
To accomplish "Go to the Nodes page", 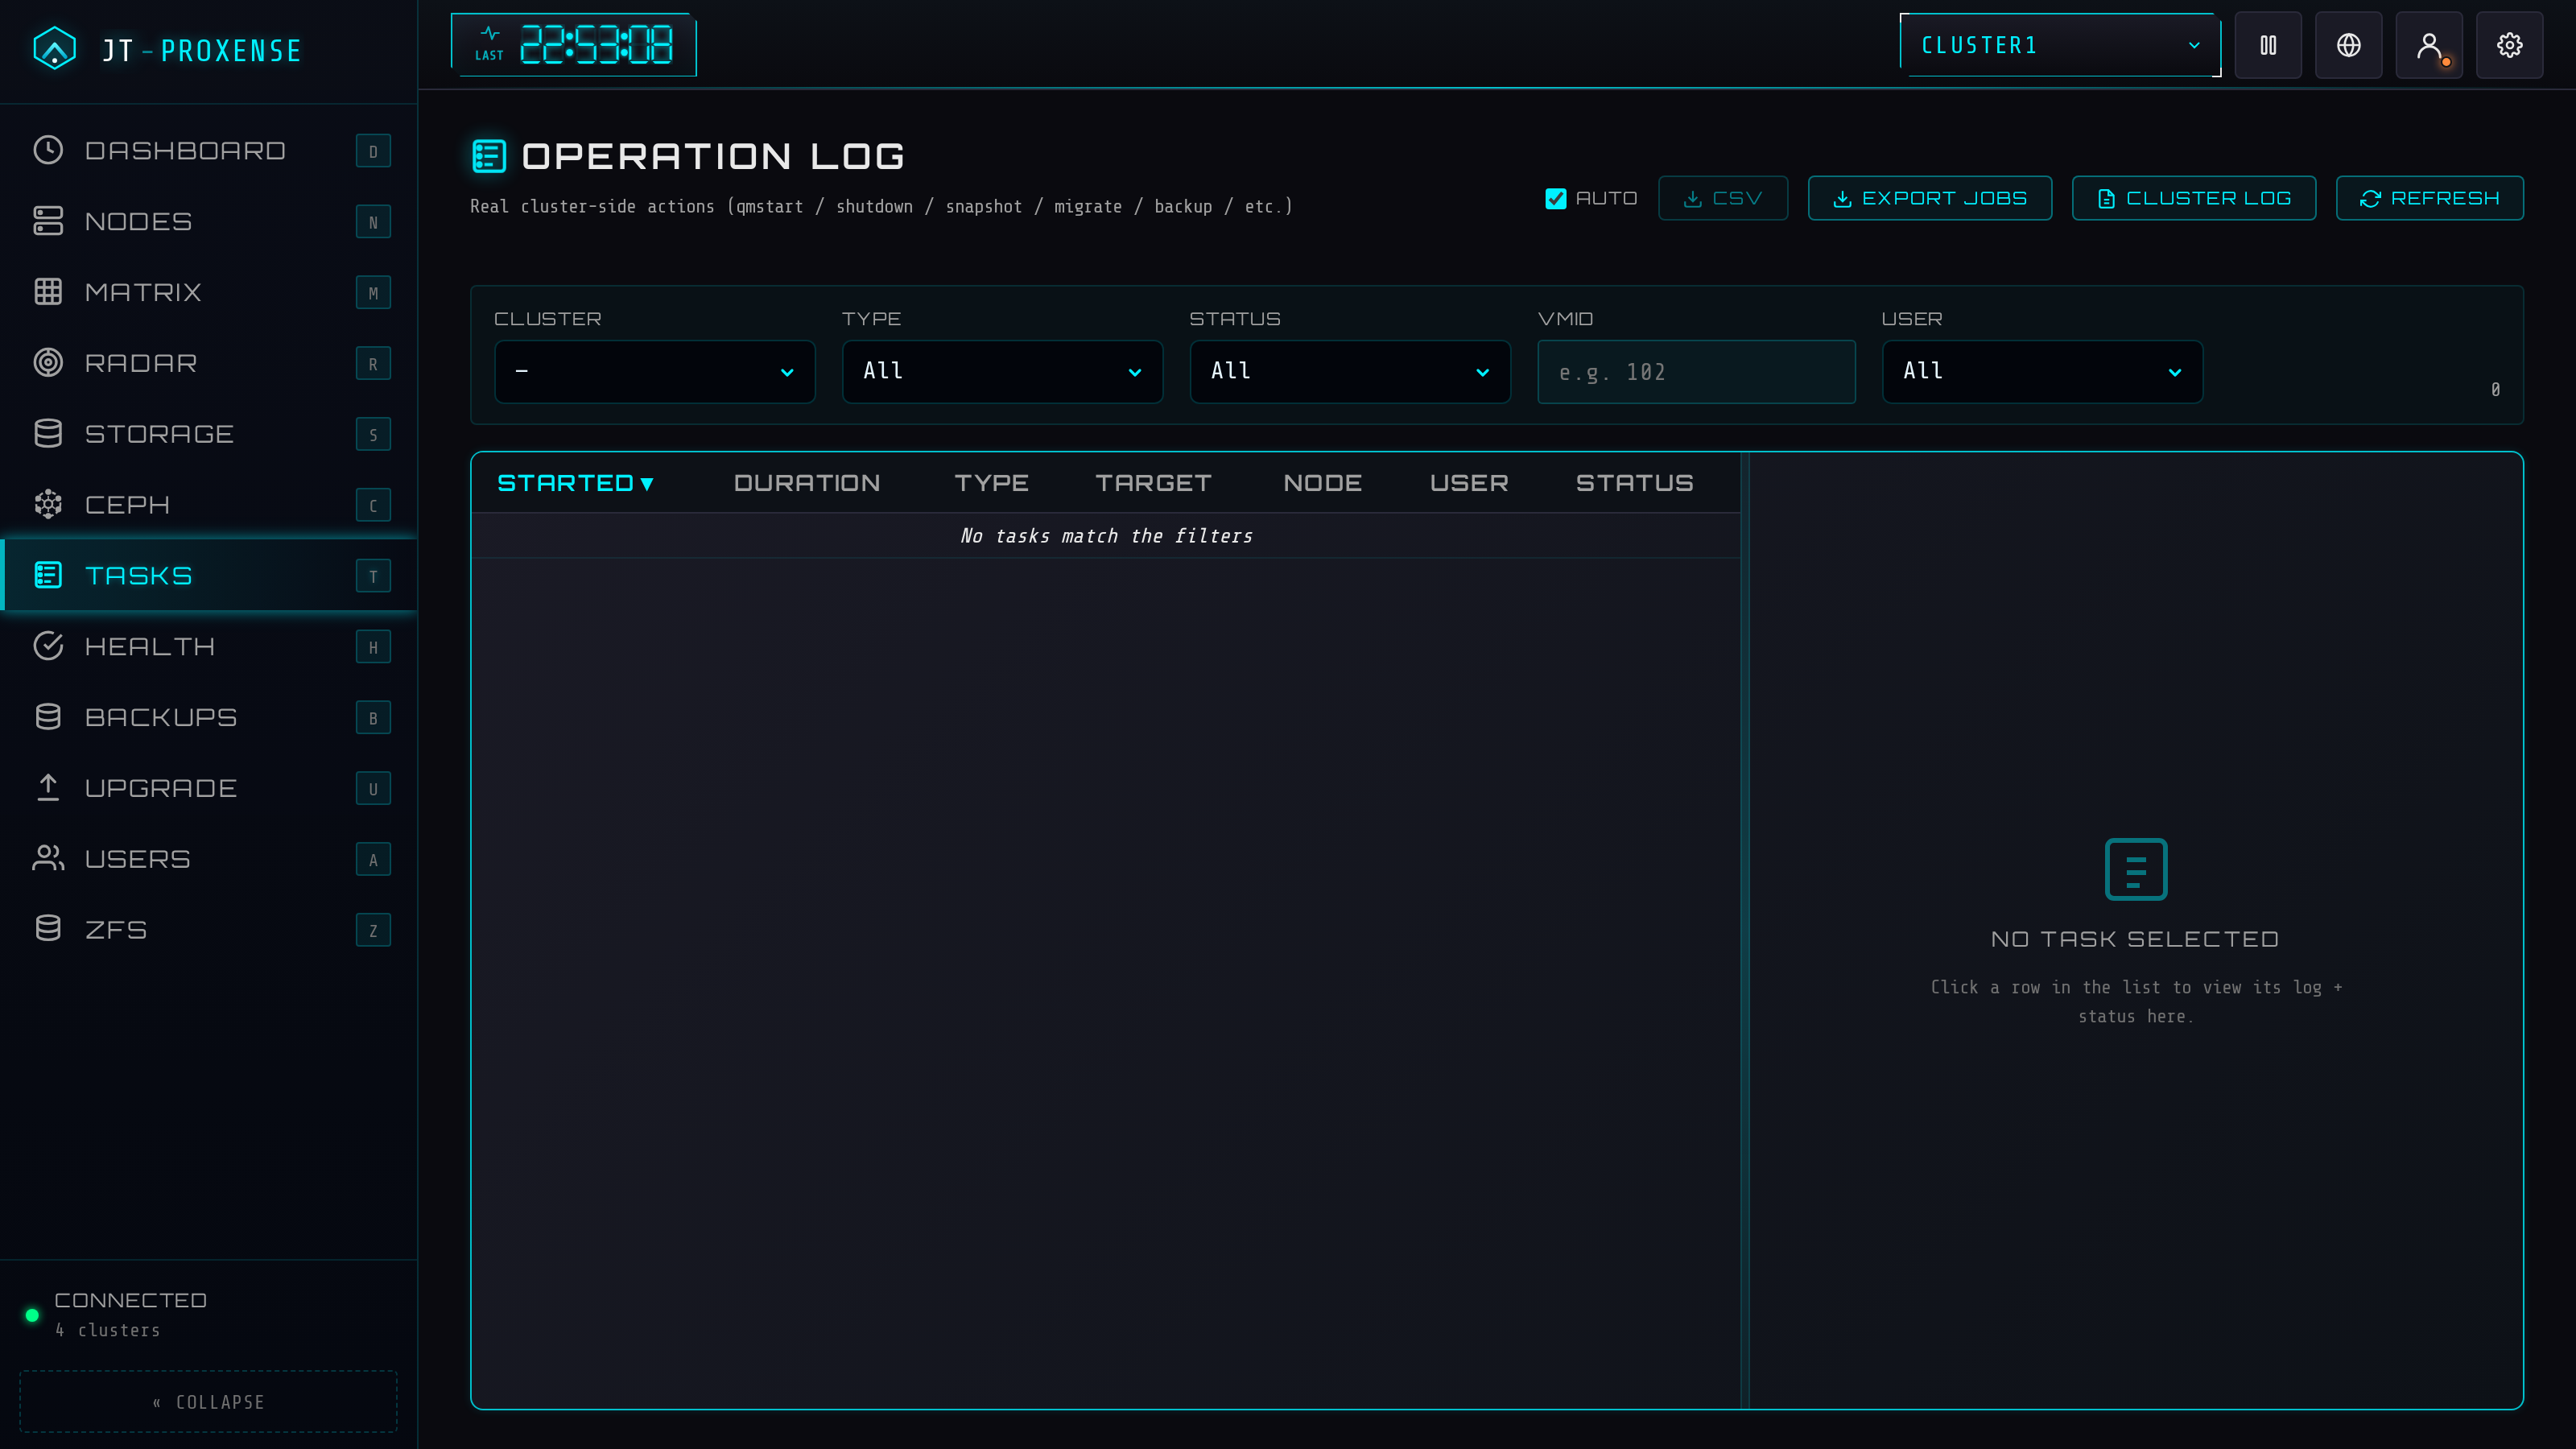I will (209, 221).
